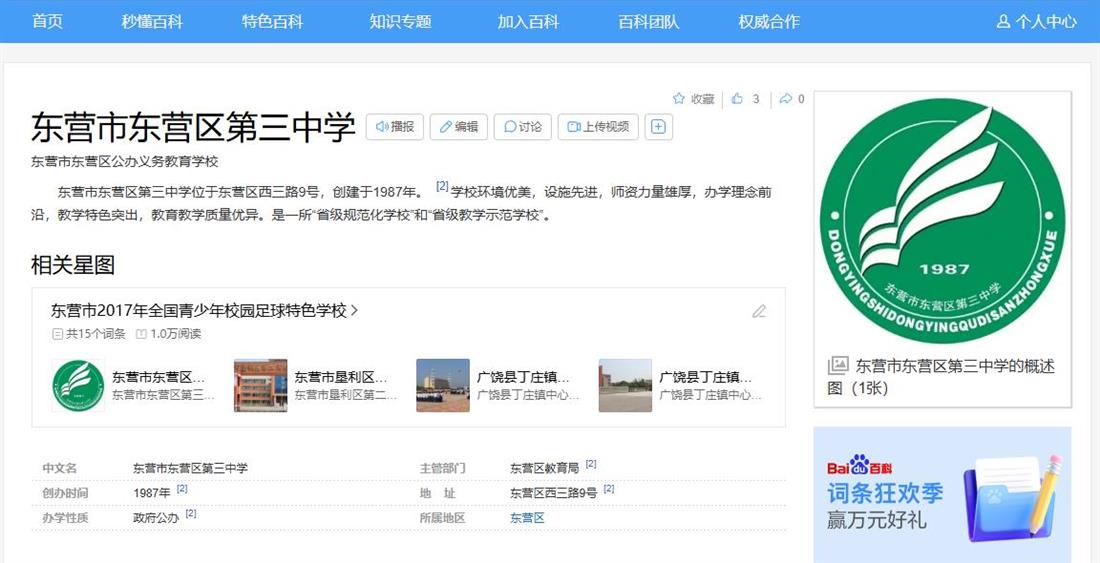Viewport: 1100px width, 563px height.
Task: Open reference [2] next to 东营区教育局
Action: click(x=591, y=464)
